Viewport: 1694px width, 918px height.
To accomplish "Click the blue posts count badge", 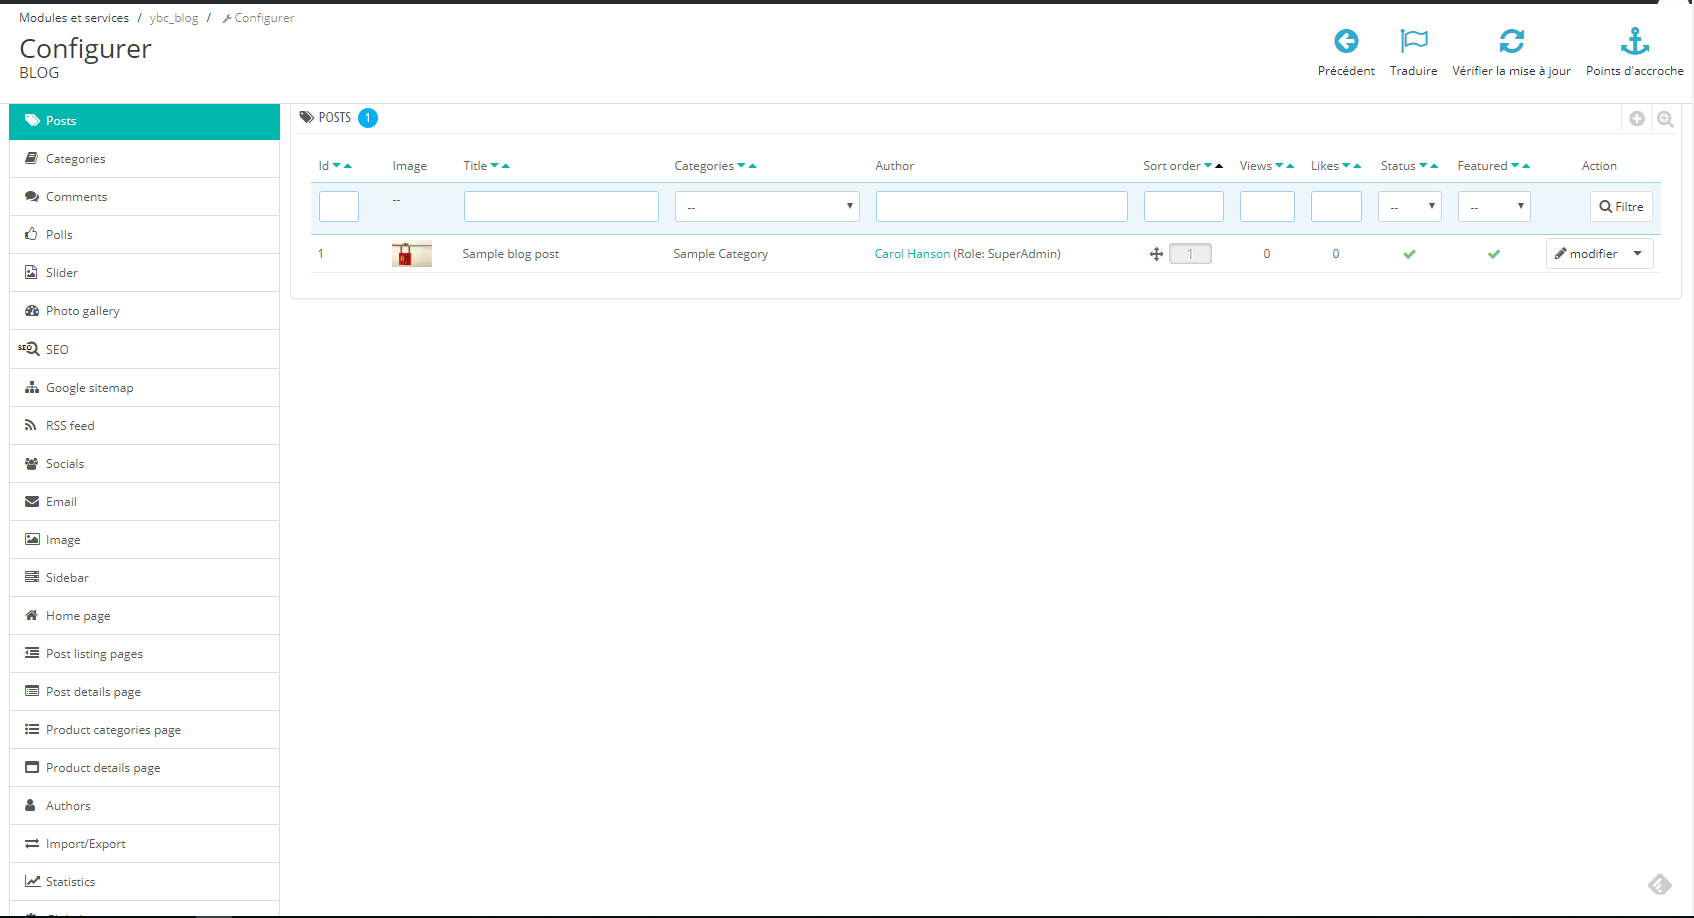I will (x=368, y=118).
